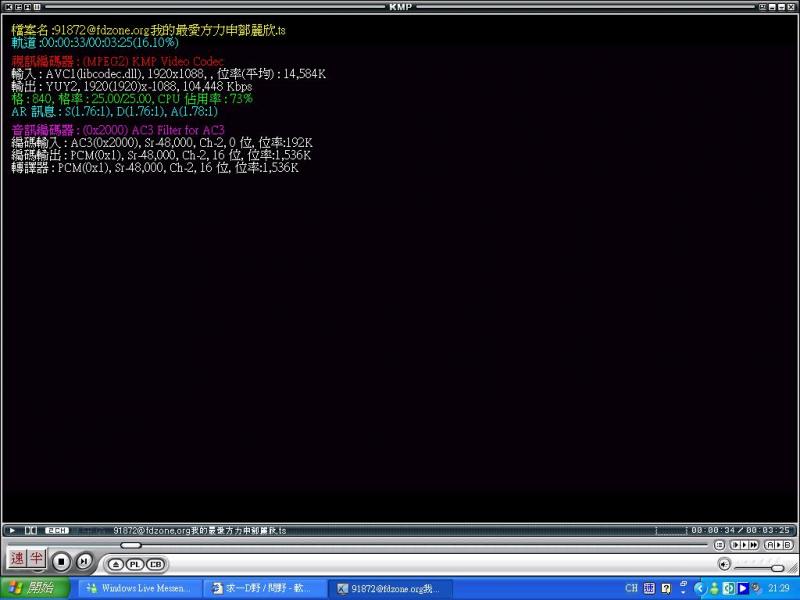This screenshot has width=800, height=600.
Task: Click the play/pause step button beside stop
Action: click(x=84, y=562)
